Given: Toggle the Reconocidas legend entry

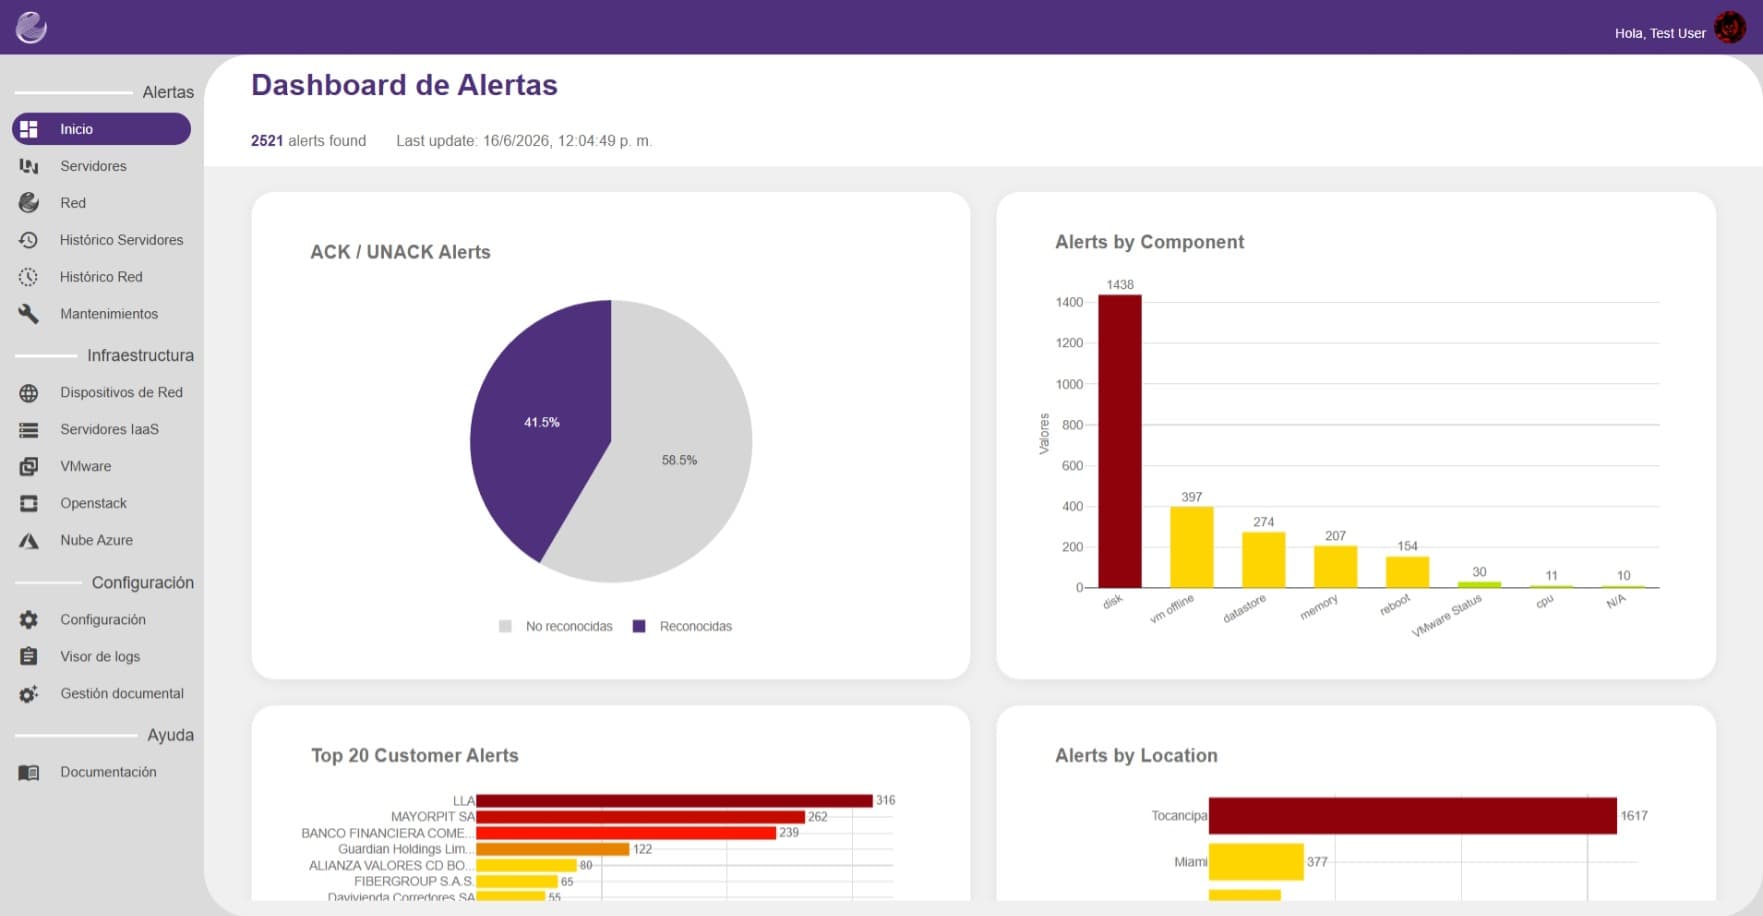Looking at the screenshot, I should pos(683,627).
